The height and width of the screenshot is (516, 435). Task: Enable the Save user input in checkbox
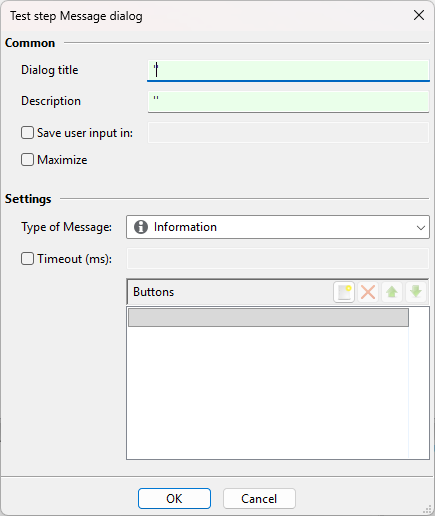[27, 133]
